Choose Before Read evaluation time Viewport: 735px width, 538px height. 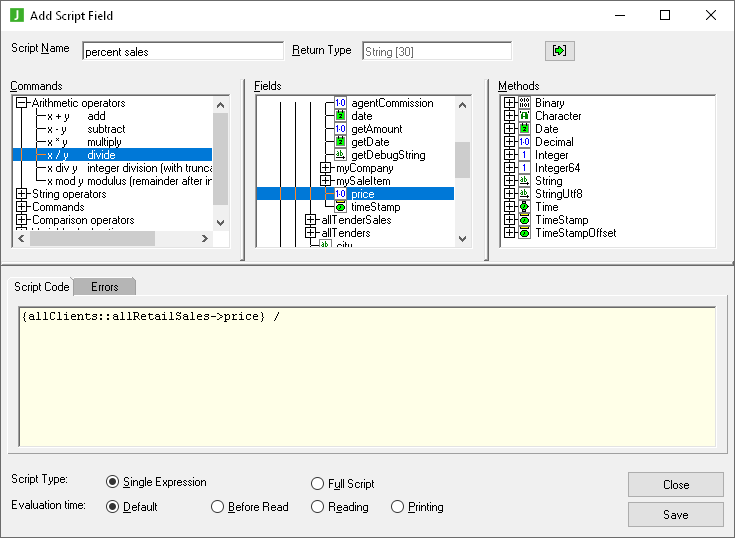(218, 507)
